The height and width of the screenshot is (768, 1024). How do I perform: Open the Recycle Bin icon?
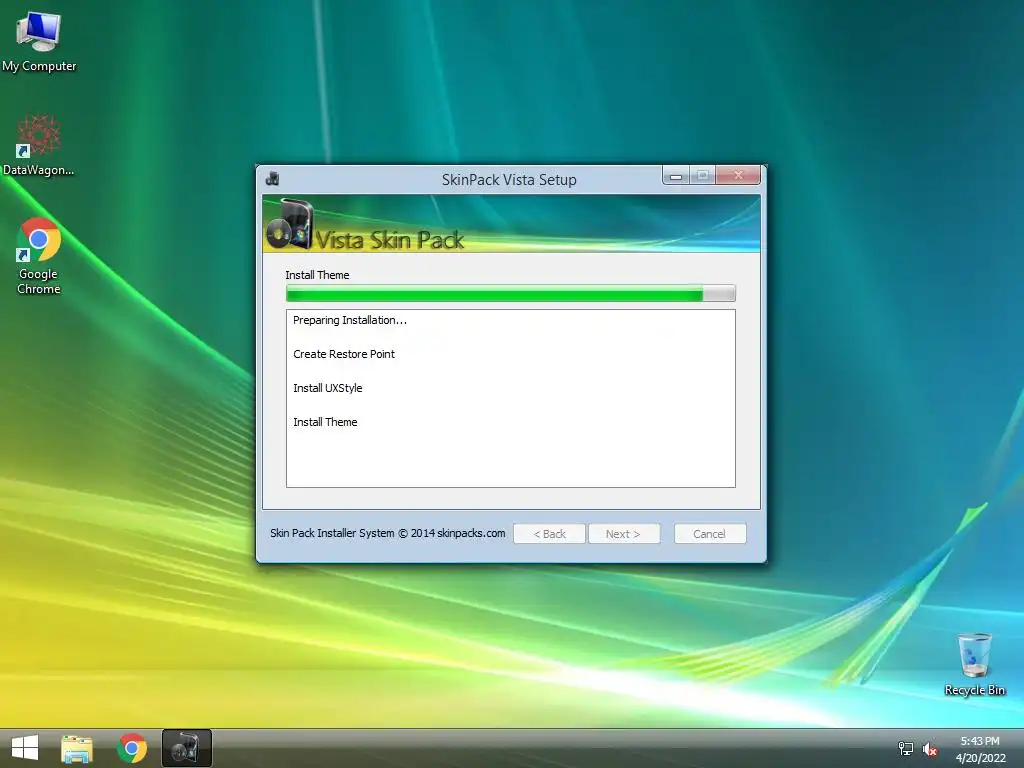click(x=974, y=664)
